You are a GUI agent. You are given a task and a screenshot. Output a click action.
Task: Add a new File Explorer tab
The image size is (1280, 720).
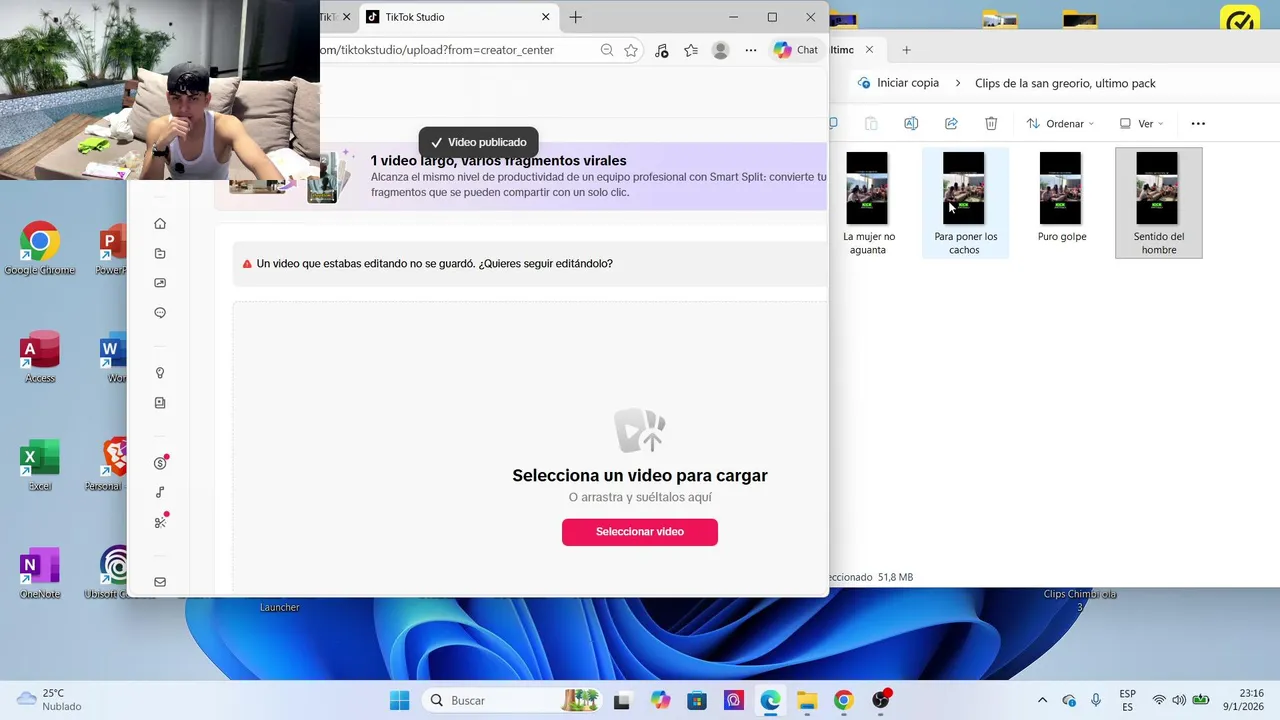tap(906, 50)
